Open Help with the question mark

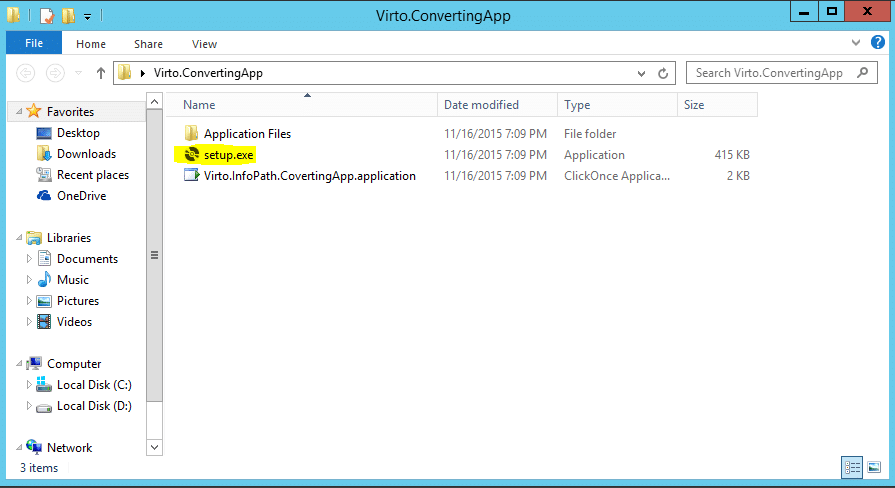[878, 42]
